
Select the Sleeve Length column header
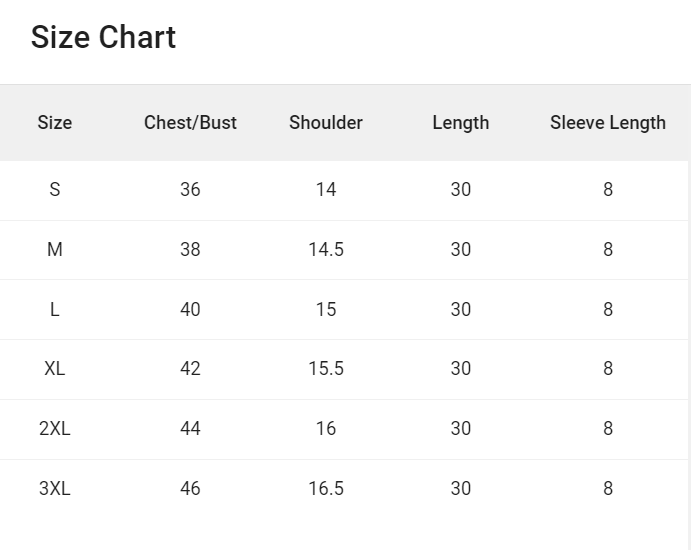(x=608, y=123)
